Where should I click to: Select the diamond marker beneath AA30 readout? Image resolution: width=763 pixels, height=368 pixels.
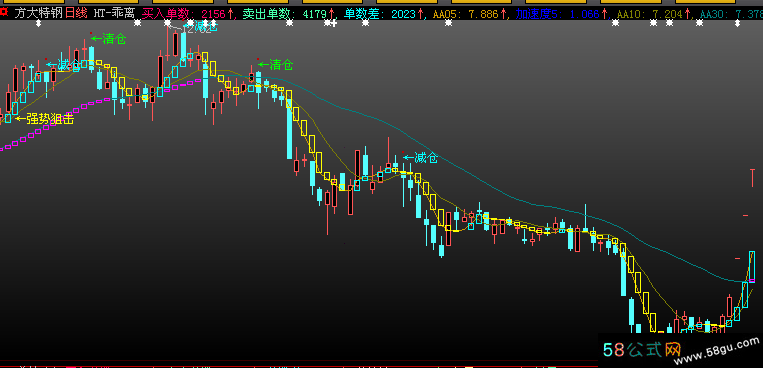coord(737,23)
